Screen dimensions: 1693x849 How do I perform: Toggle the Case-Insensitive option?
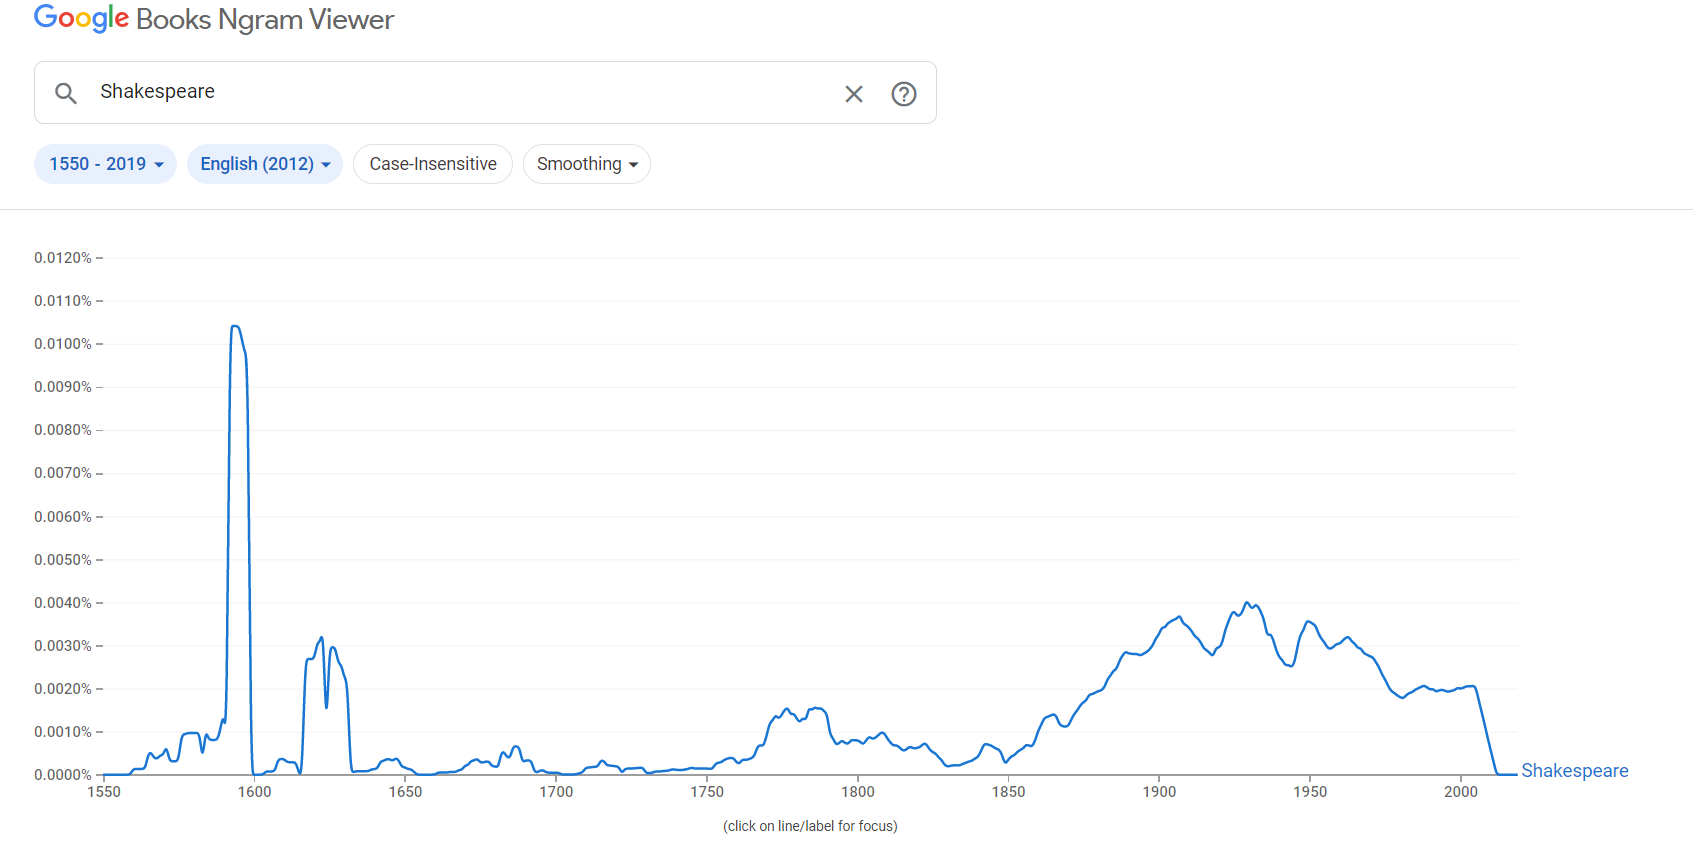point(433,164)
